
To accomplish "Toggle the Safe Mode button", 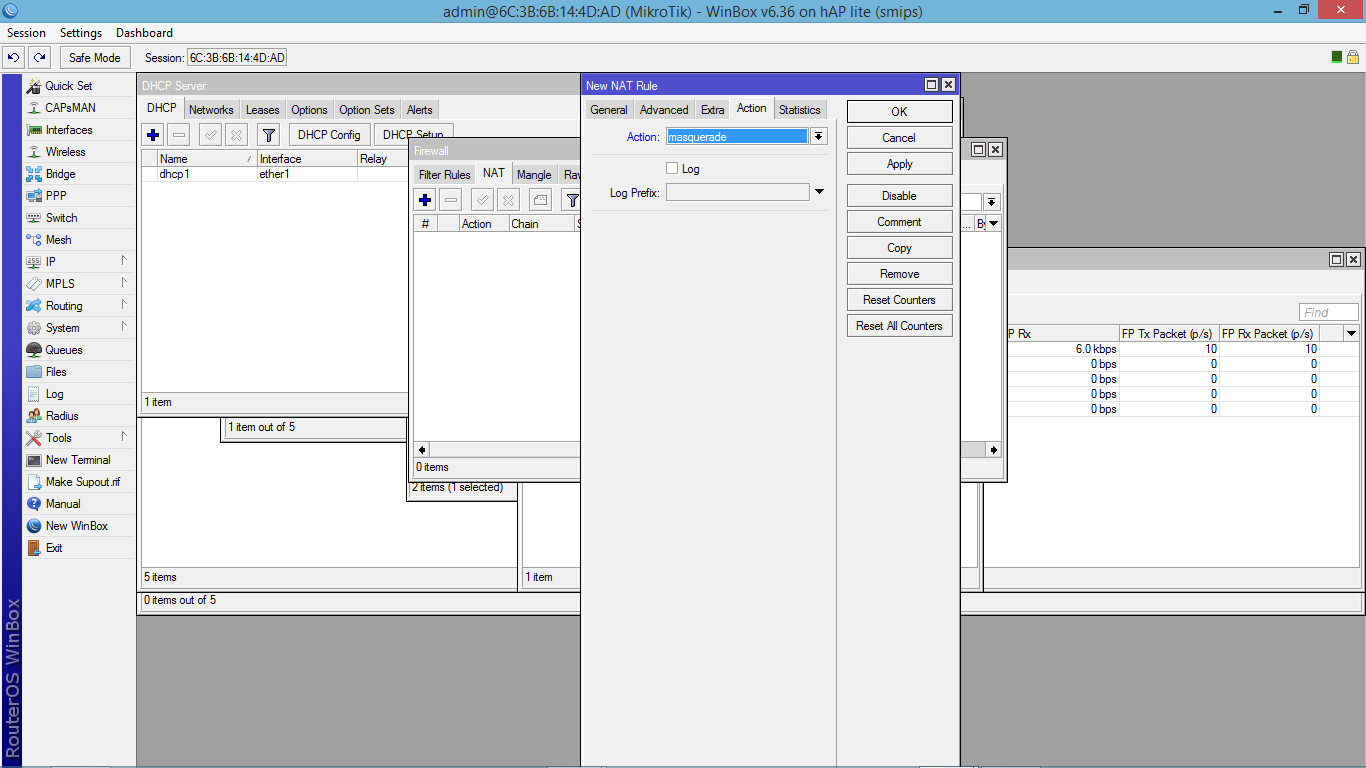I will tap(95, 58).
